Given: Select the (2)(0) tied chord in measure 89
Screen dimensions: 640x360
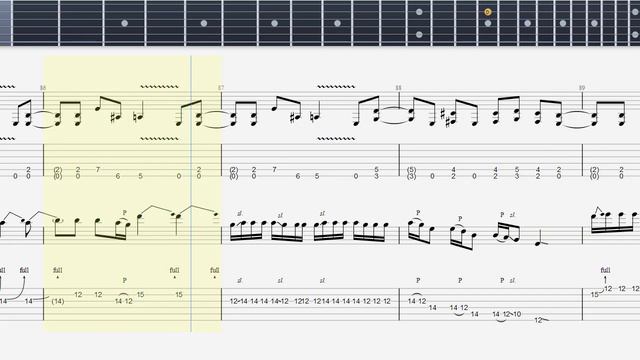Looking at the screenshot, I should pos(594,173).
